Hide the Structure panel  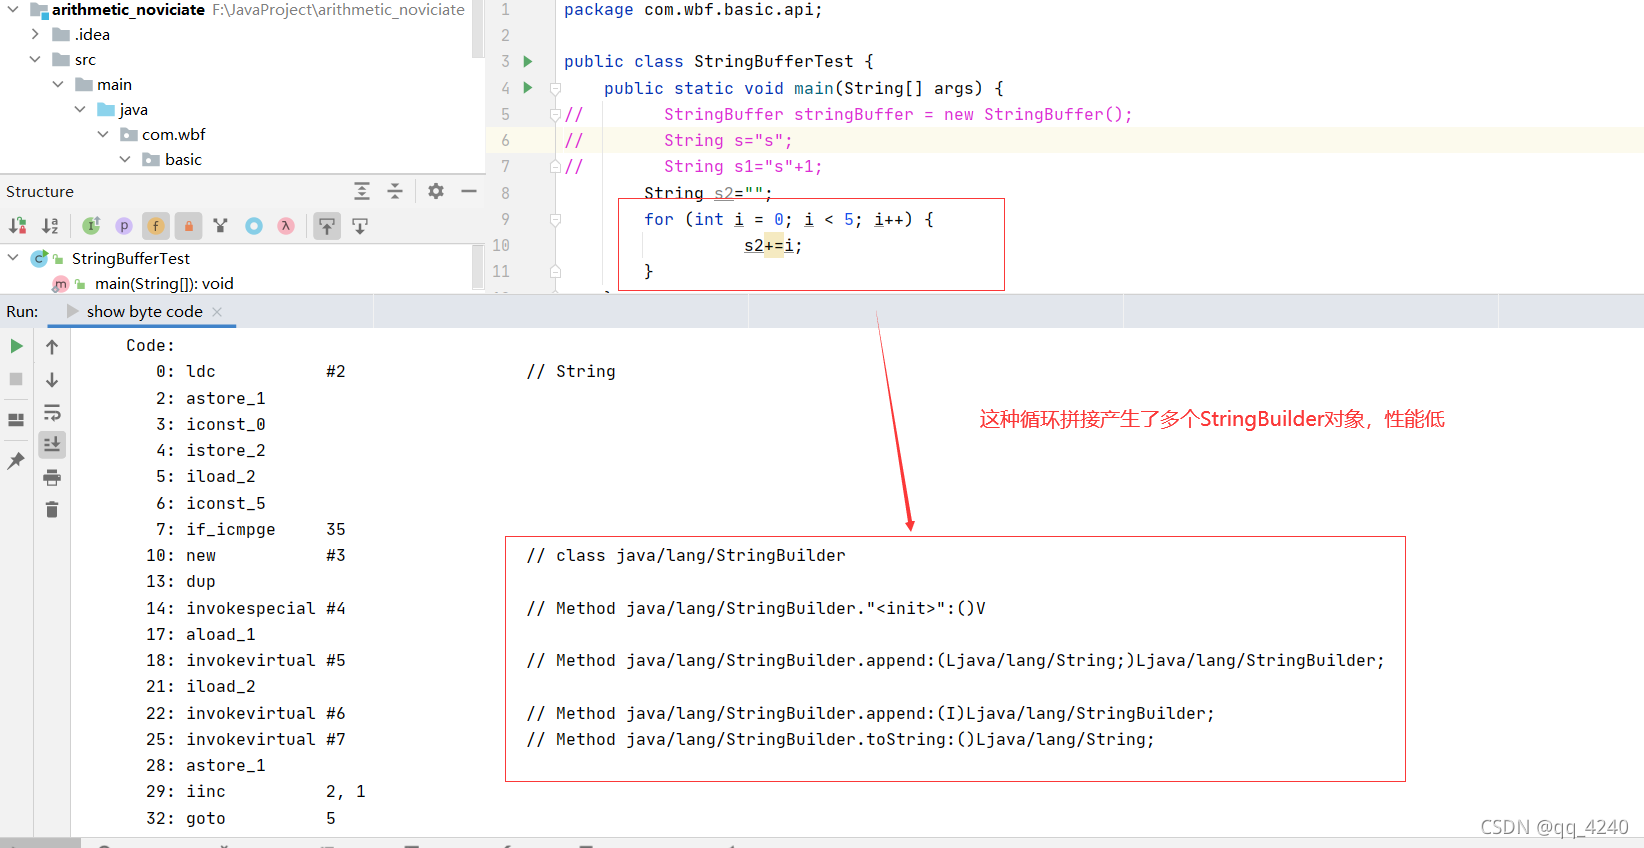[468, 191]
